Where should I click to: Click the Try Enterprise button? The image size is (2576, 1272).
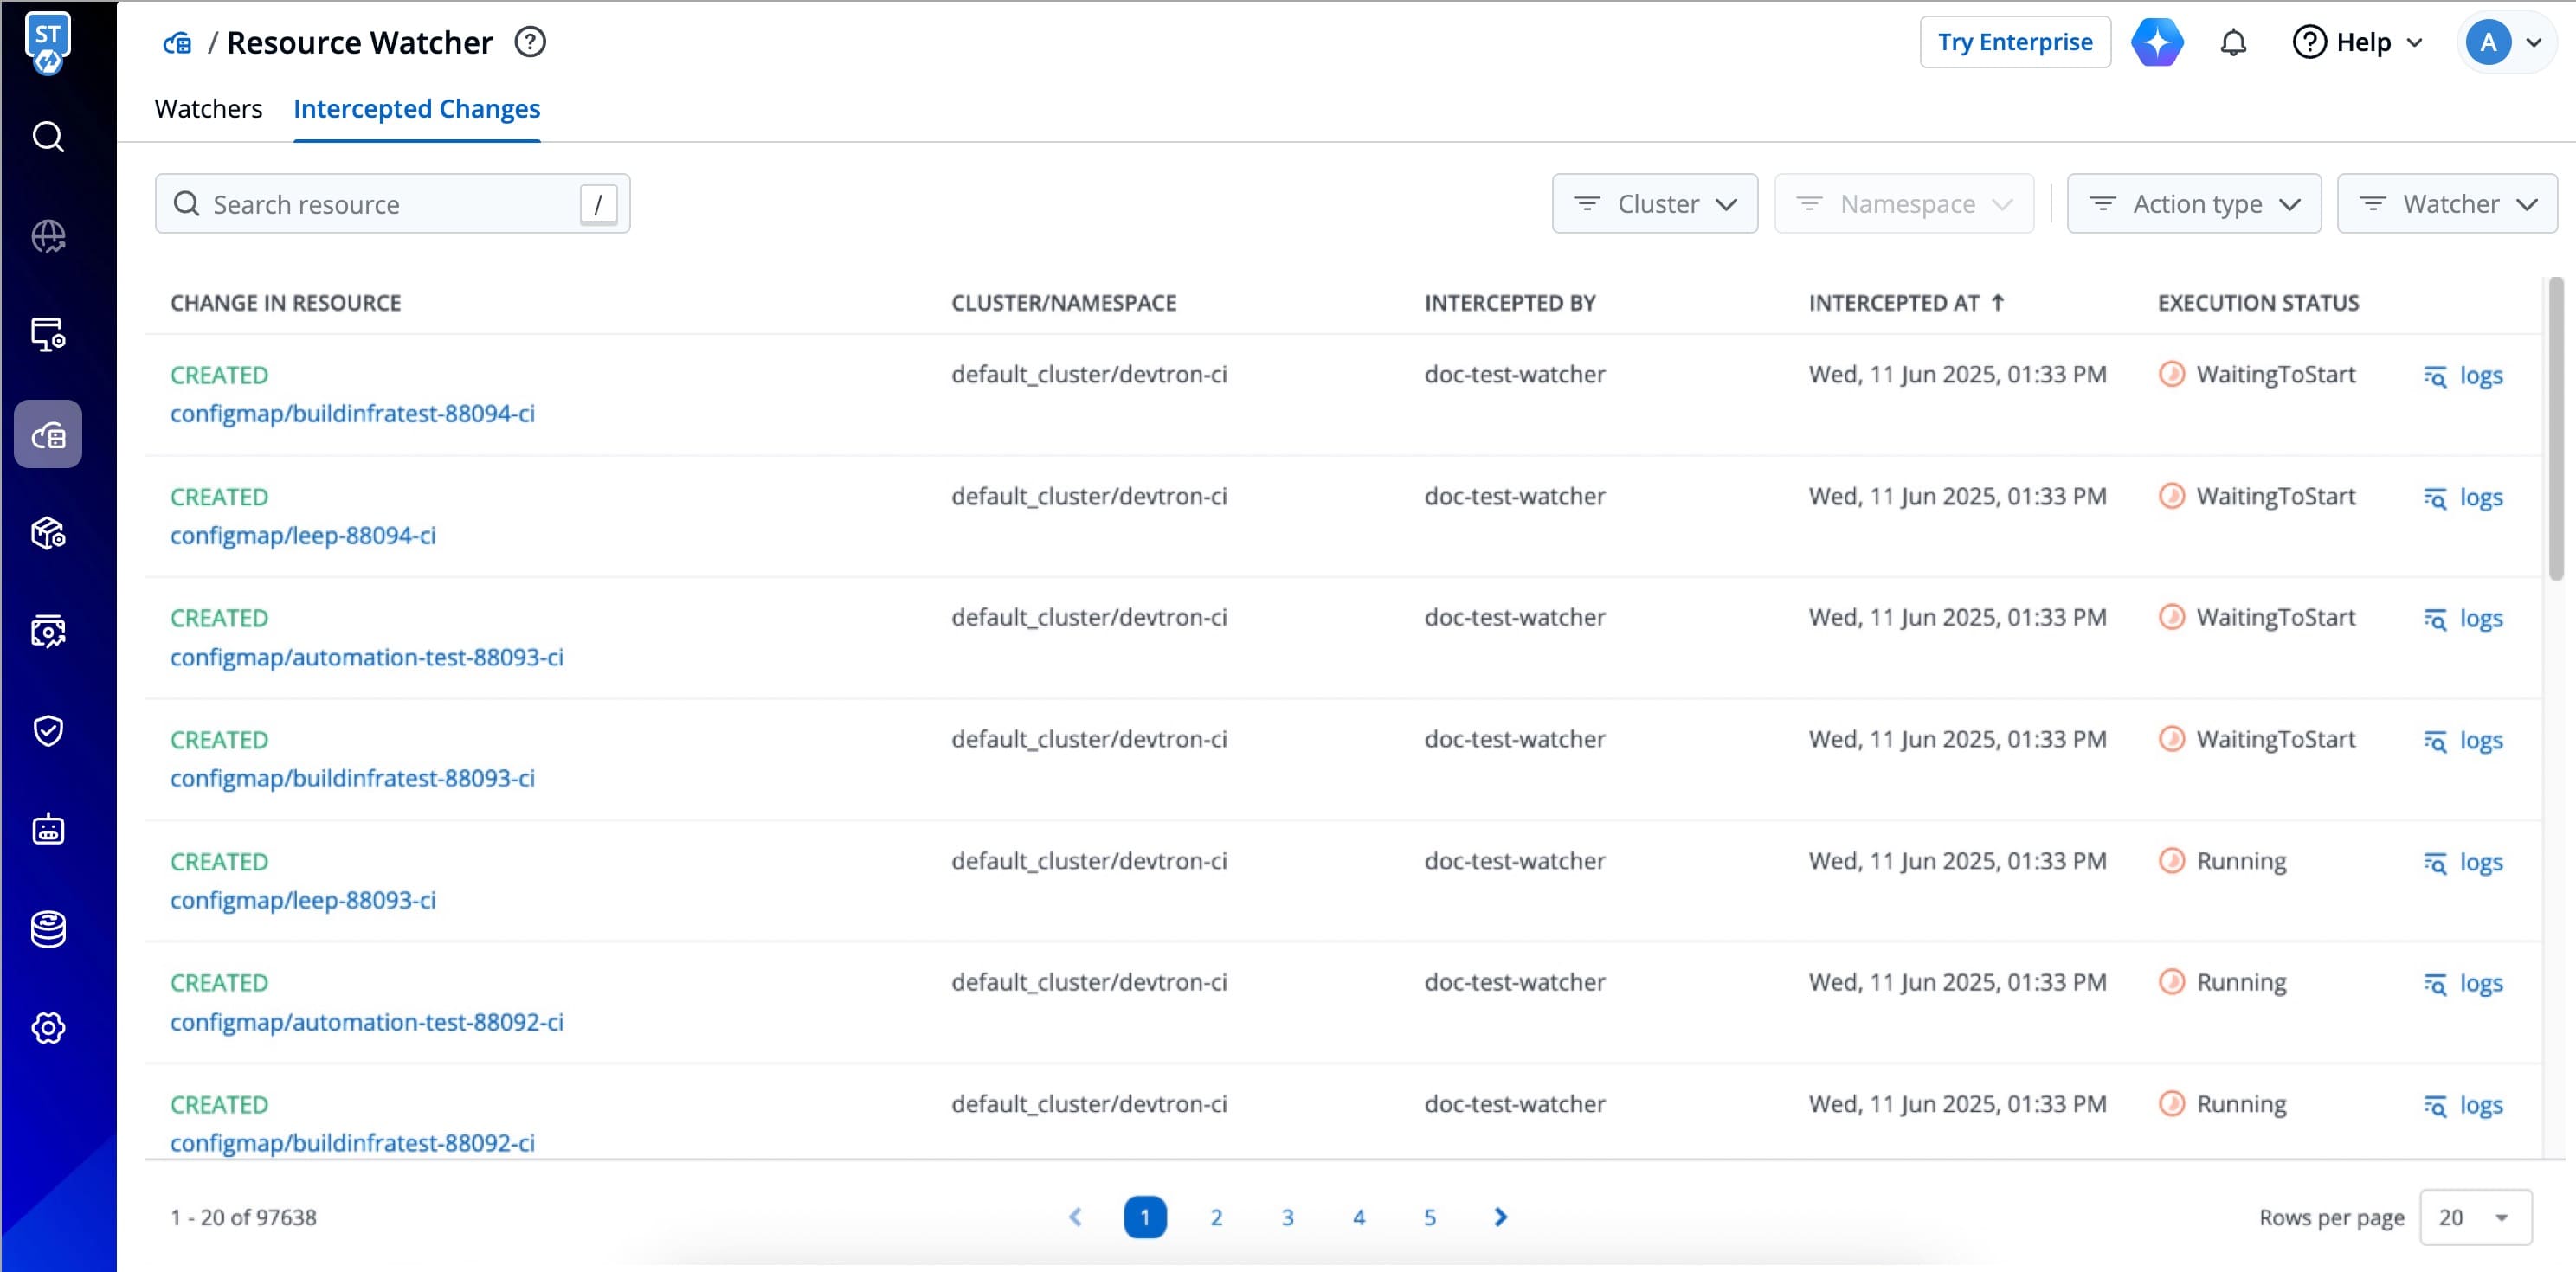click(2014, 43)
